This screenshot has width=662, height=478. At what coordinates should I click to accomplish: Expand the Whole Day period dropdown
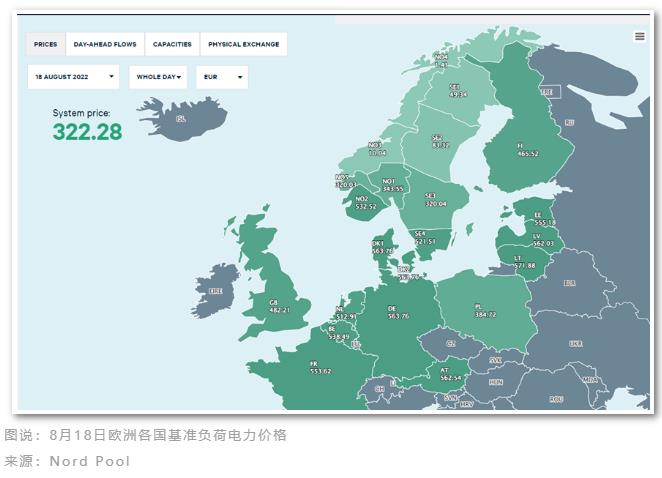click(x=158, y=77)
